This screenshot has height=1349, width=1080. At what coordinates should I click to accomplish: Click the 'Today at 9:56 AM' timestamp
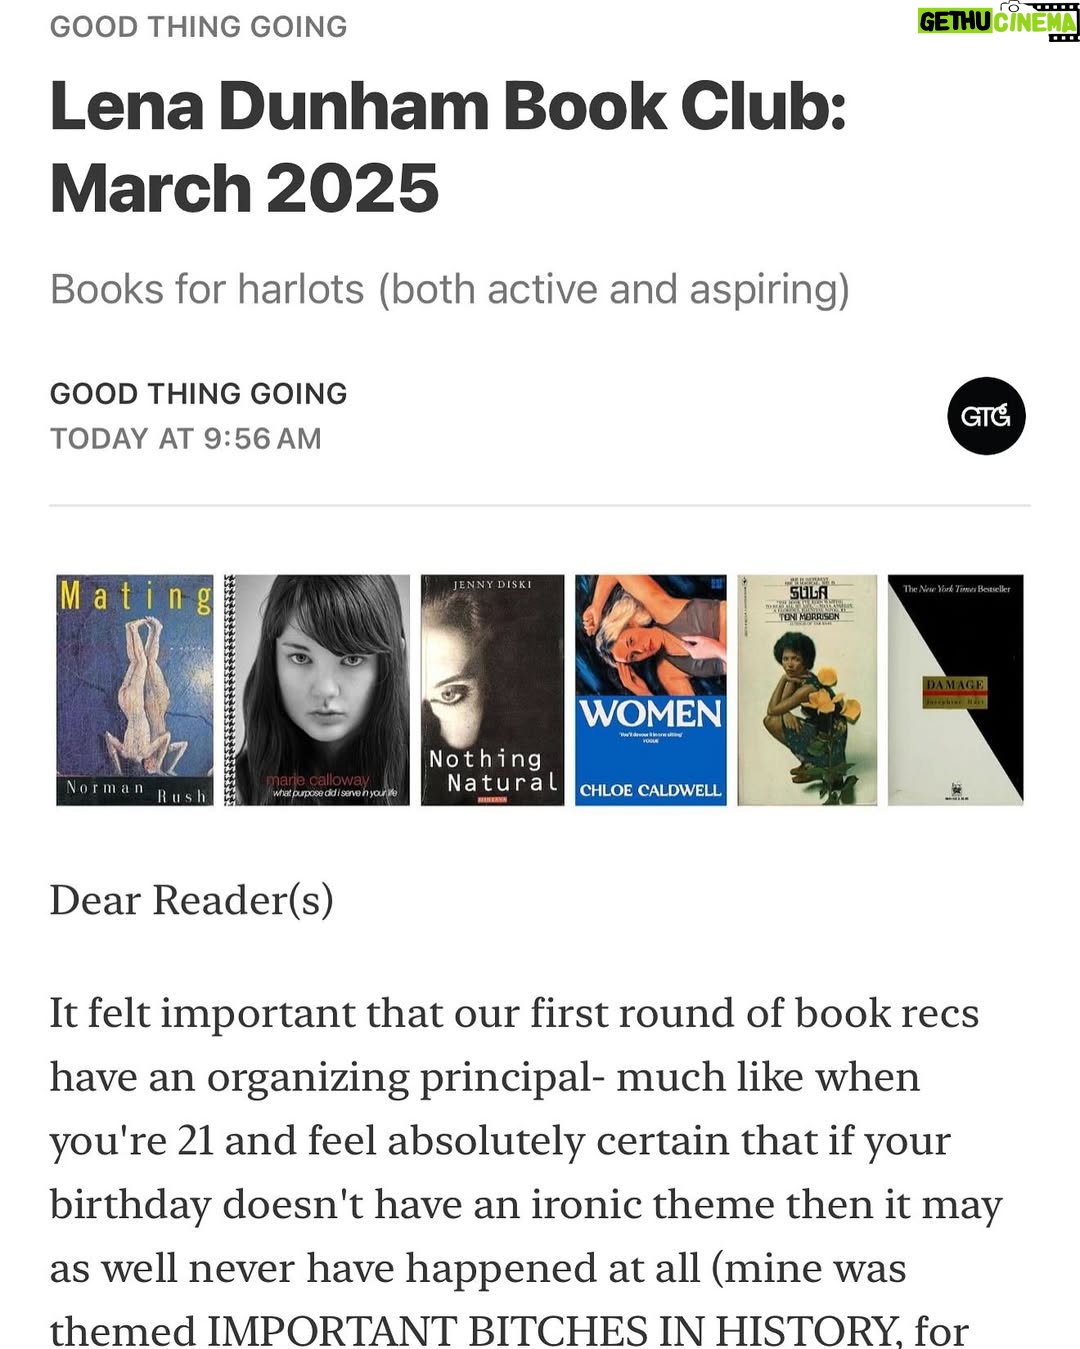186,438
